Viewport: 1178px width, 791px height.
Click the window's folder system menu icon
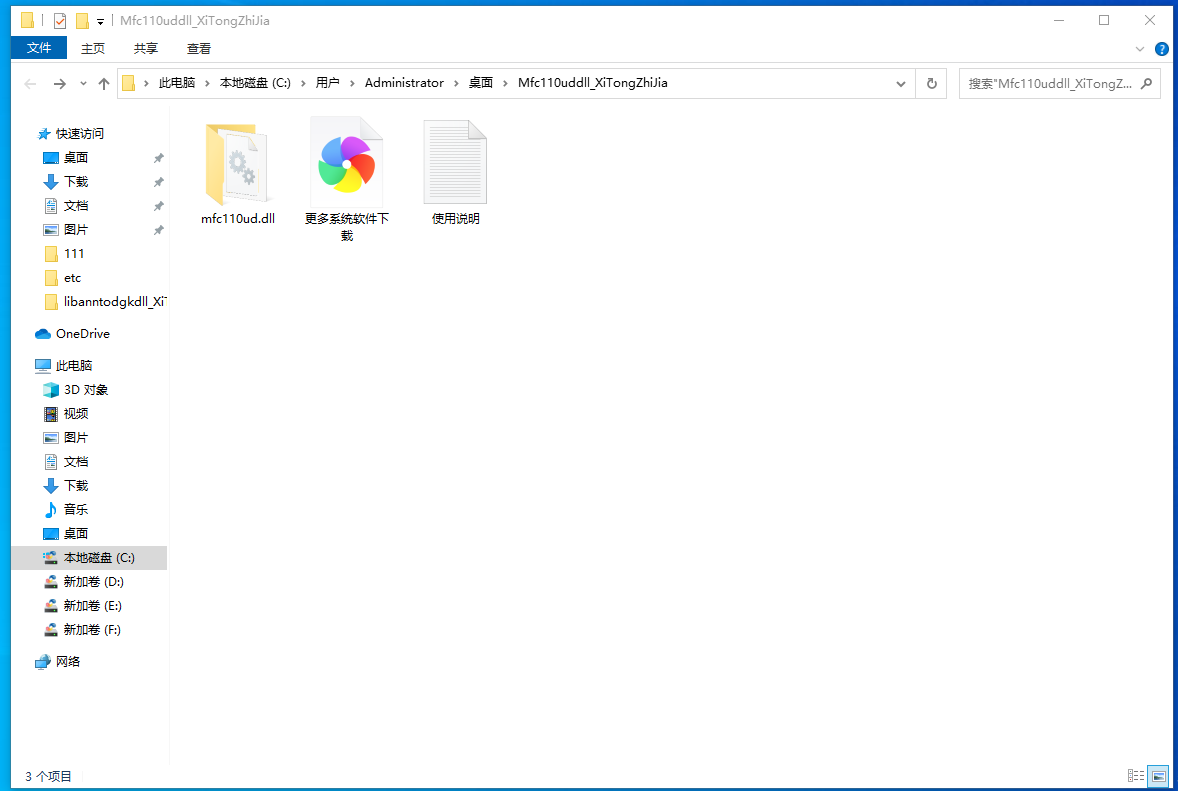pos(28,20)
